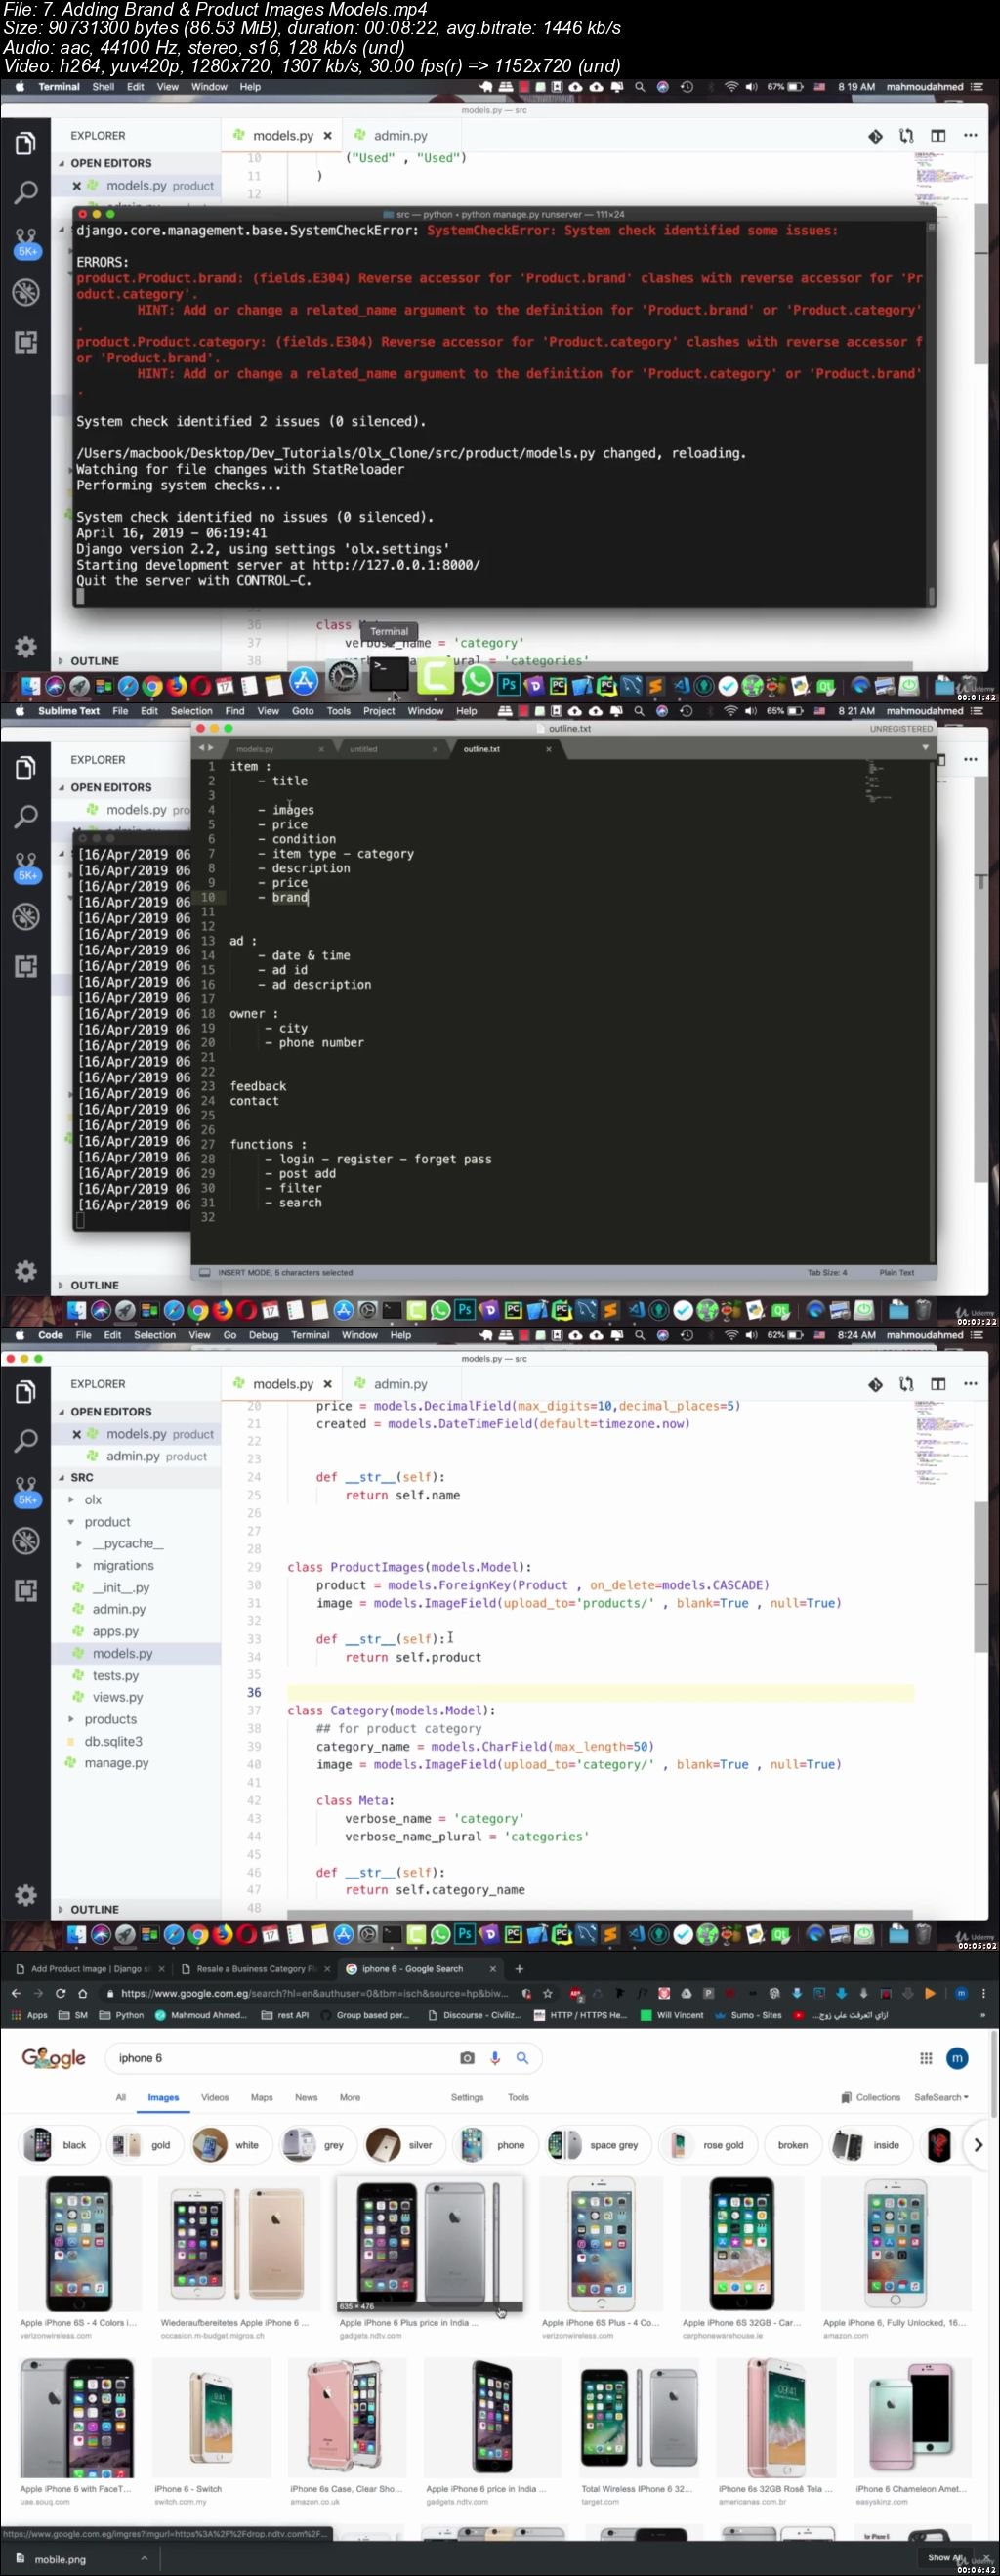
Task: Click the next arrow of the filter chips
Action: tap(977, 2145)
